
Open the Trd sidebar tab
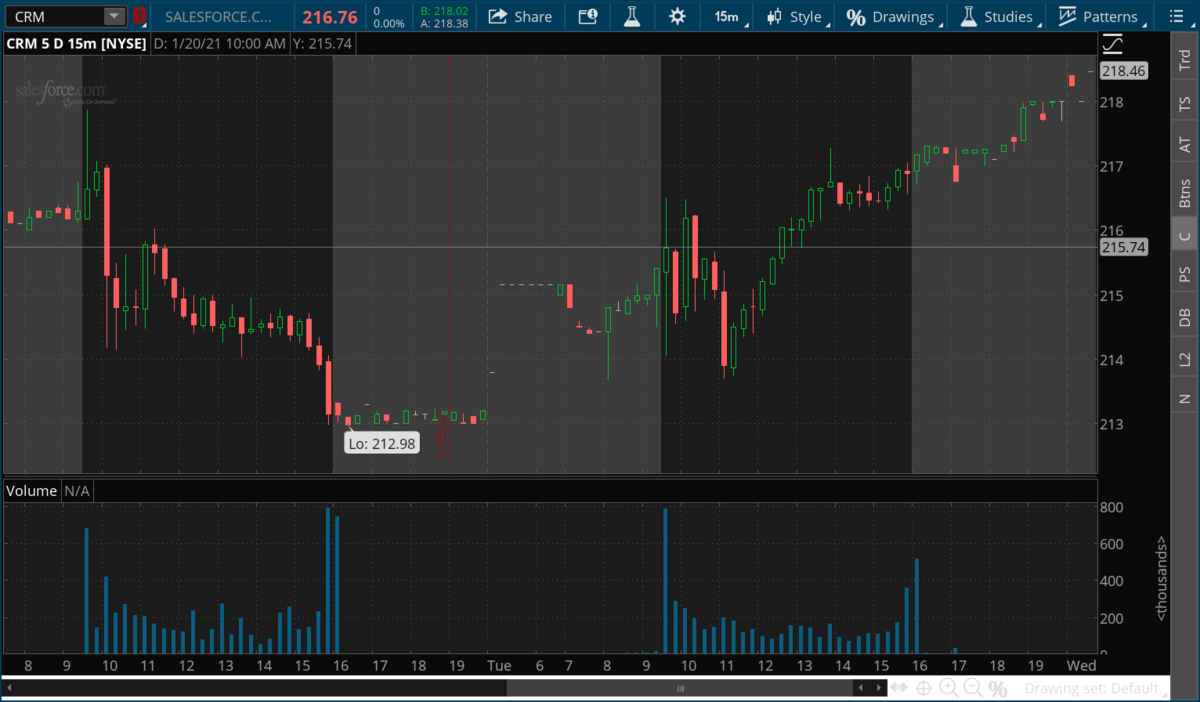[1185, 59]
